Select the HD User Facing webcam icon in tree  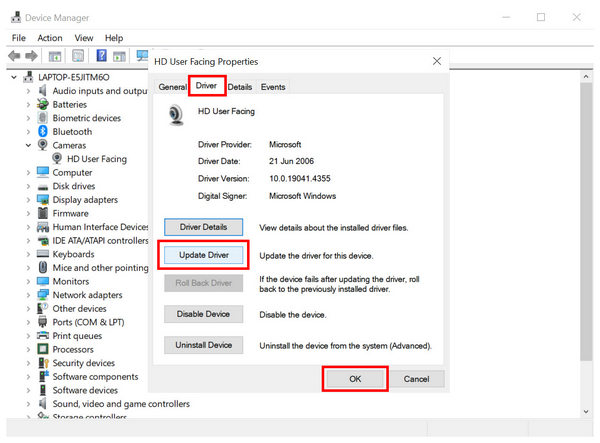coord(58,159)
